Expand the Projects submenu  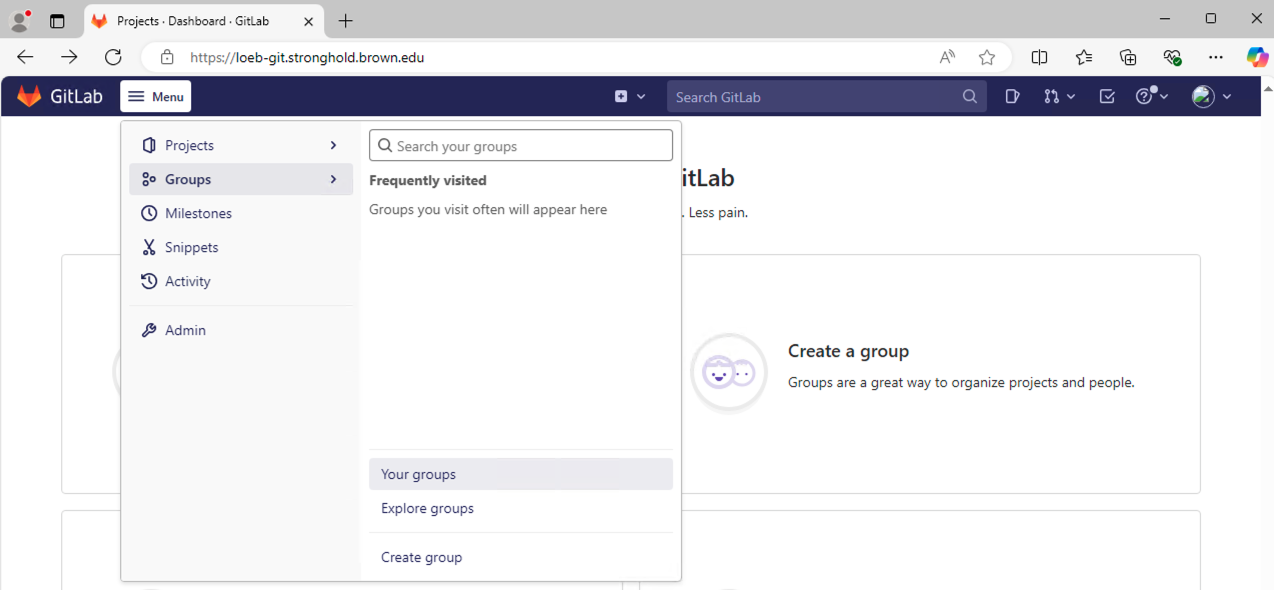(x=241, y=145)
